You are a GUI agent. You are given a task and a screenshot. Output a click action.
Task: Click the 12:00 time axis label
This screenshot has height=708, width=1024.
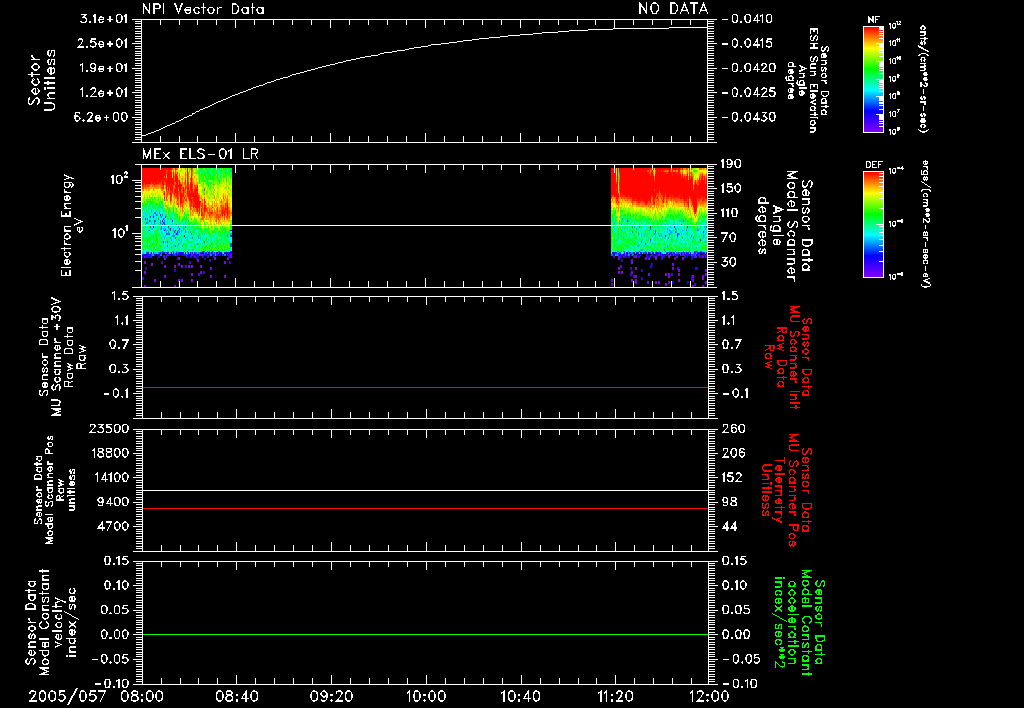pos(709,697)
